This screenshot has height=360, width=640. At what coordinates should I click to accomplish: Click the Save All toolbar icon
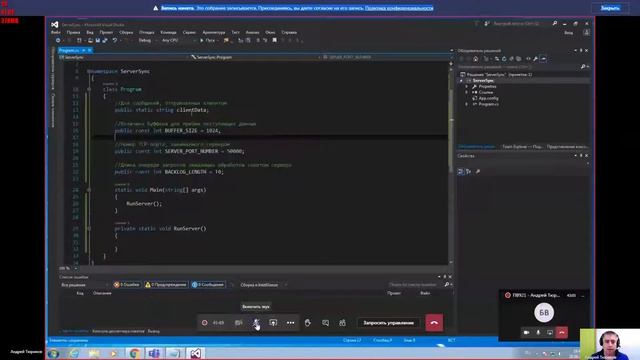point(105,40)
